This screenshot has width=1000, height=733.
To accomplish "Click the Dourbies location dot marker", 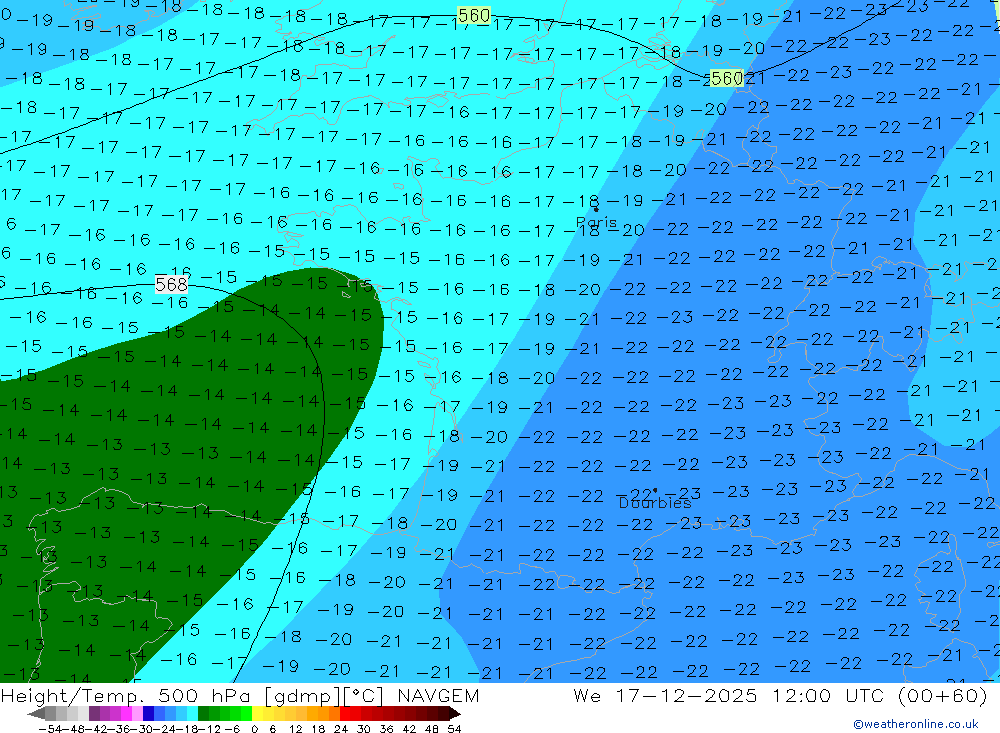I will click(x=655, y=491).
